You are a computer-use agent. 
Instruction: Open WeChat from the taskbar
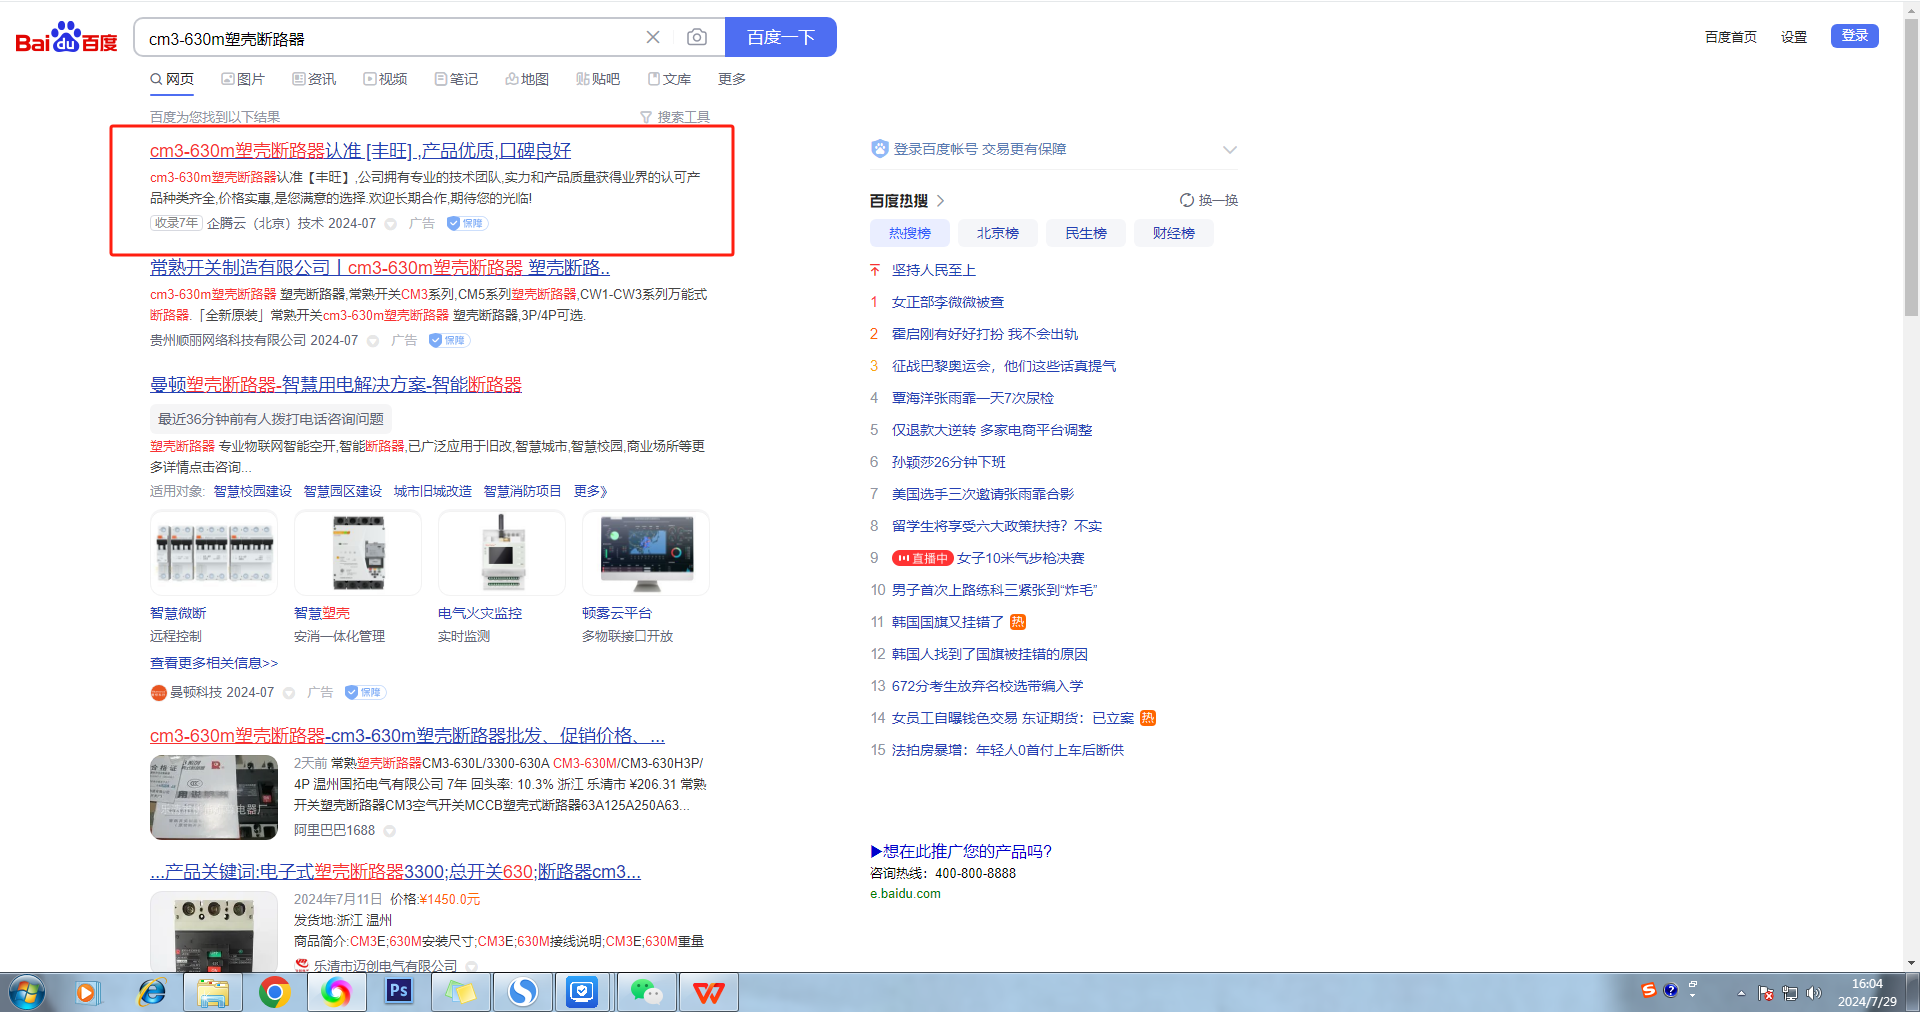pyautogui.click(x=646, y=991)
